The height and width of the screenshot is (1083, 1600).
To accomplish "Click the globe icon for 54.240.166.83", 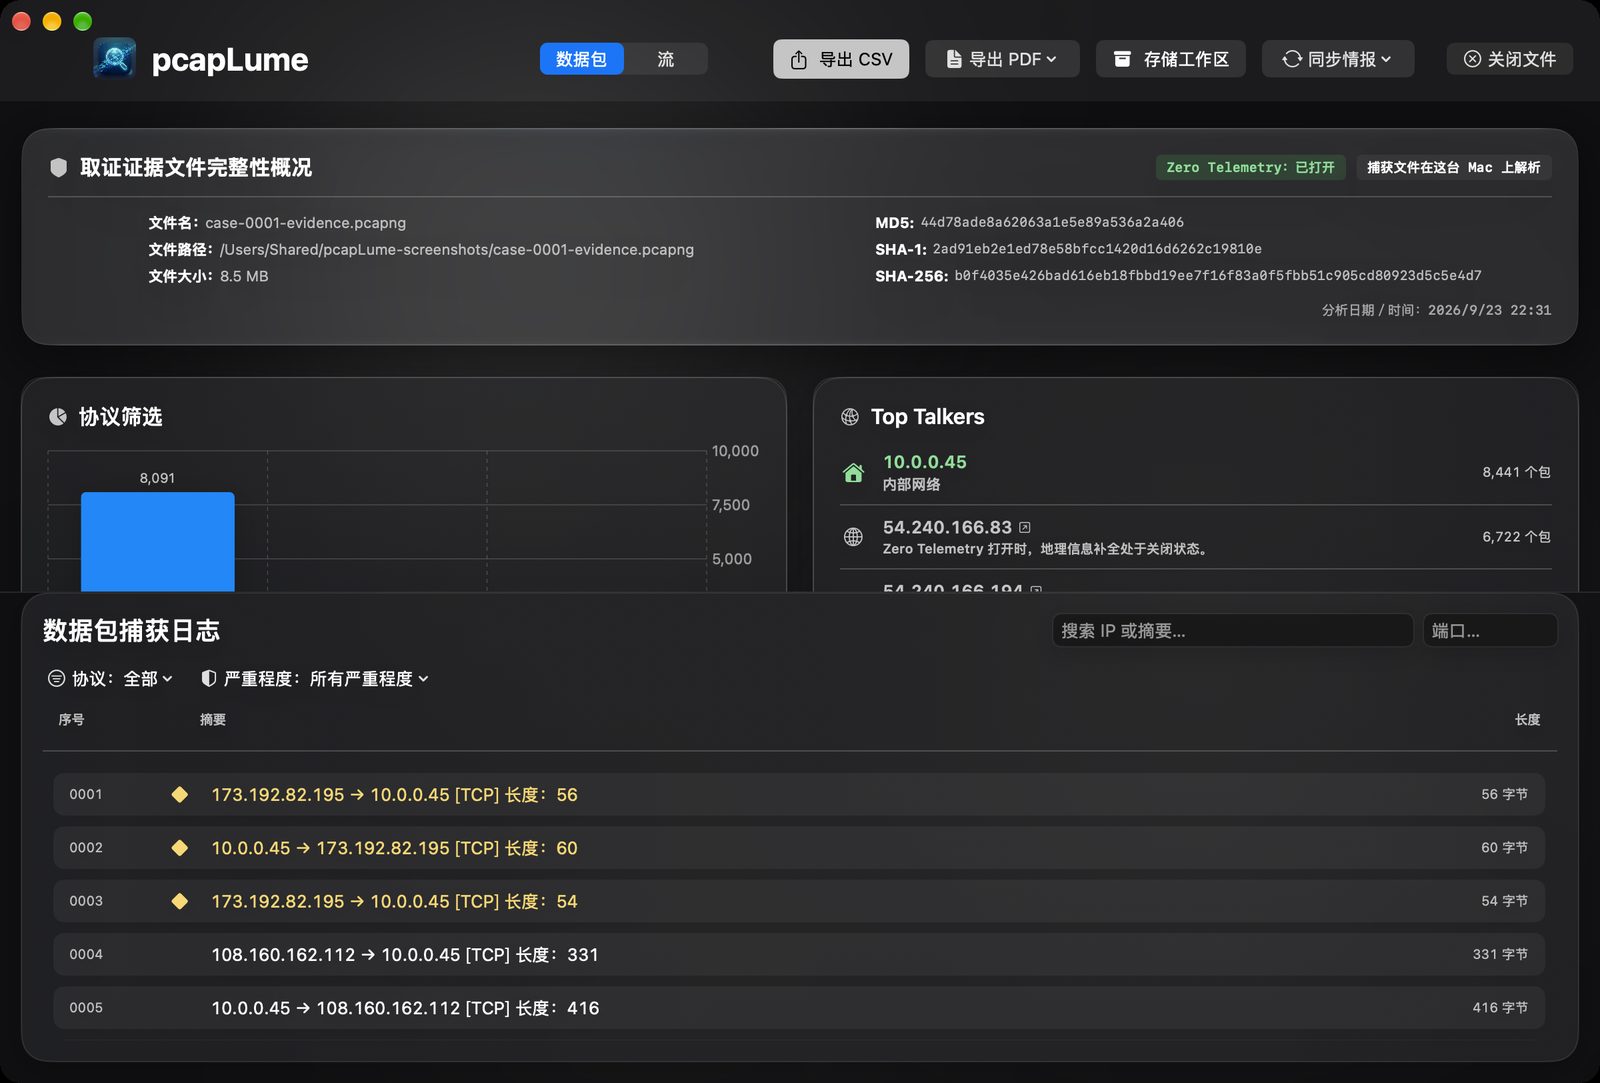I will point(853,537).
